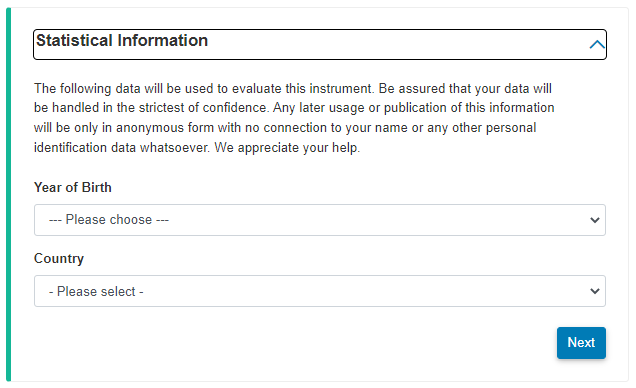Click the Year of Birth label
636x388 pixels.
click(73, 187)
